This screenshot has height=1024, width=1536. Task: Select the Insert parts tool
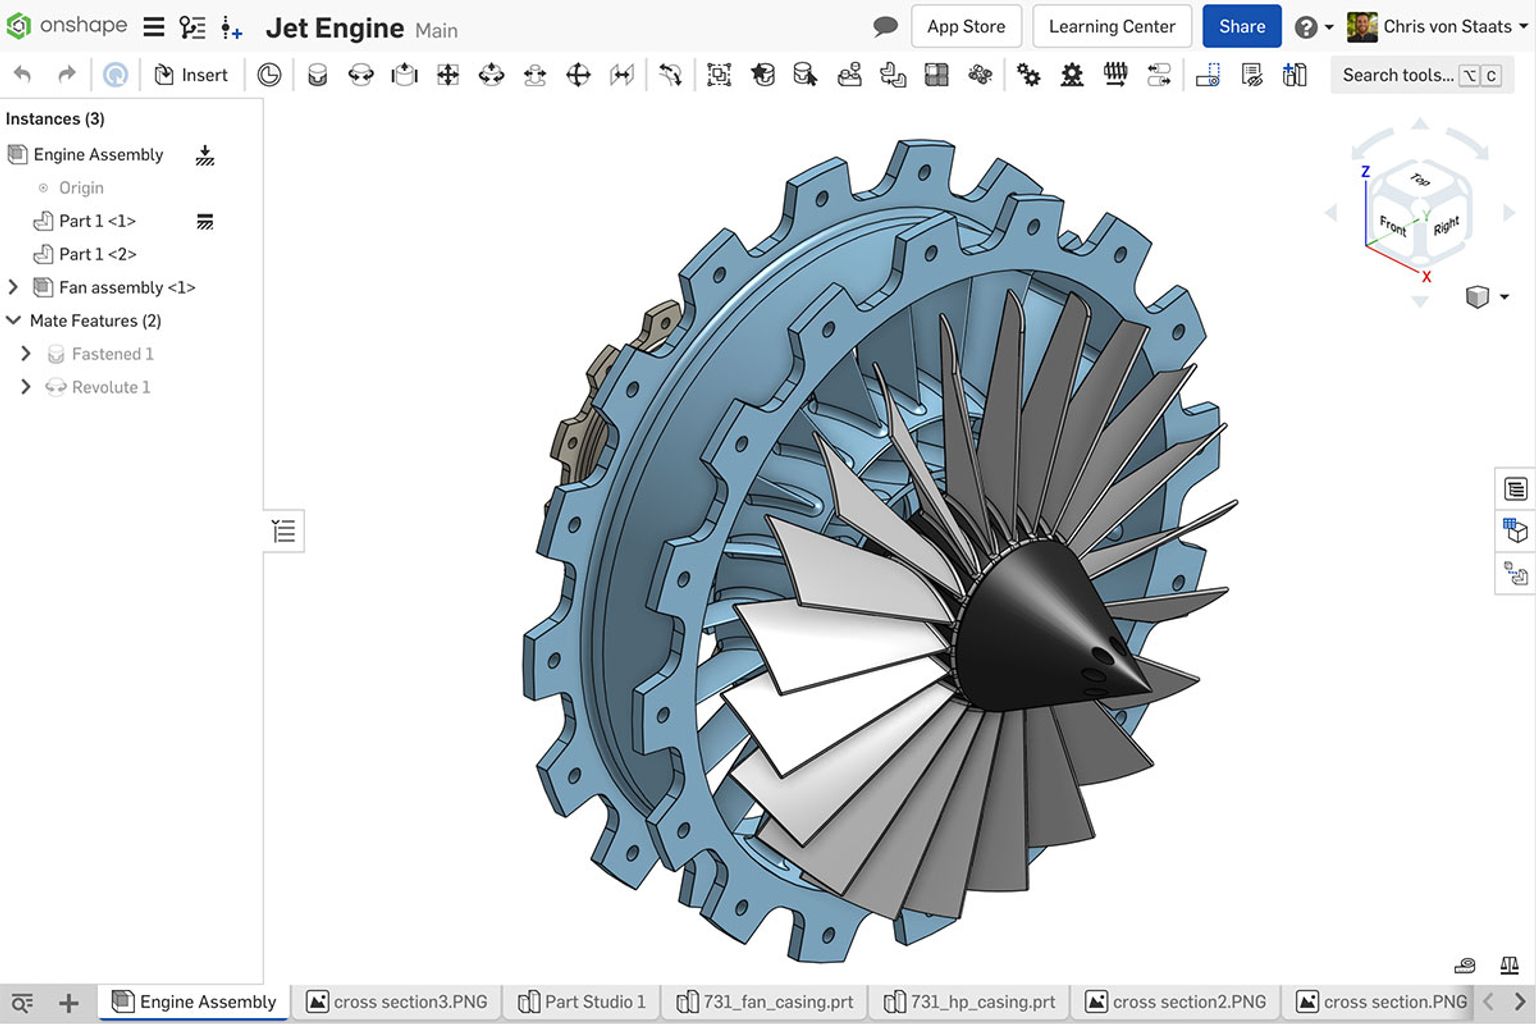(x=191, y=74)
